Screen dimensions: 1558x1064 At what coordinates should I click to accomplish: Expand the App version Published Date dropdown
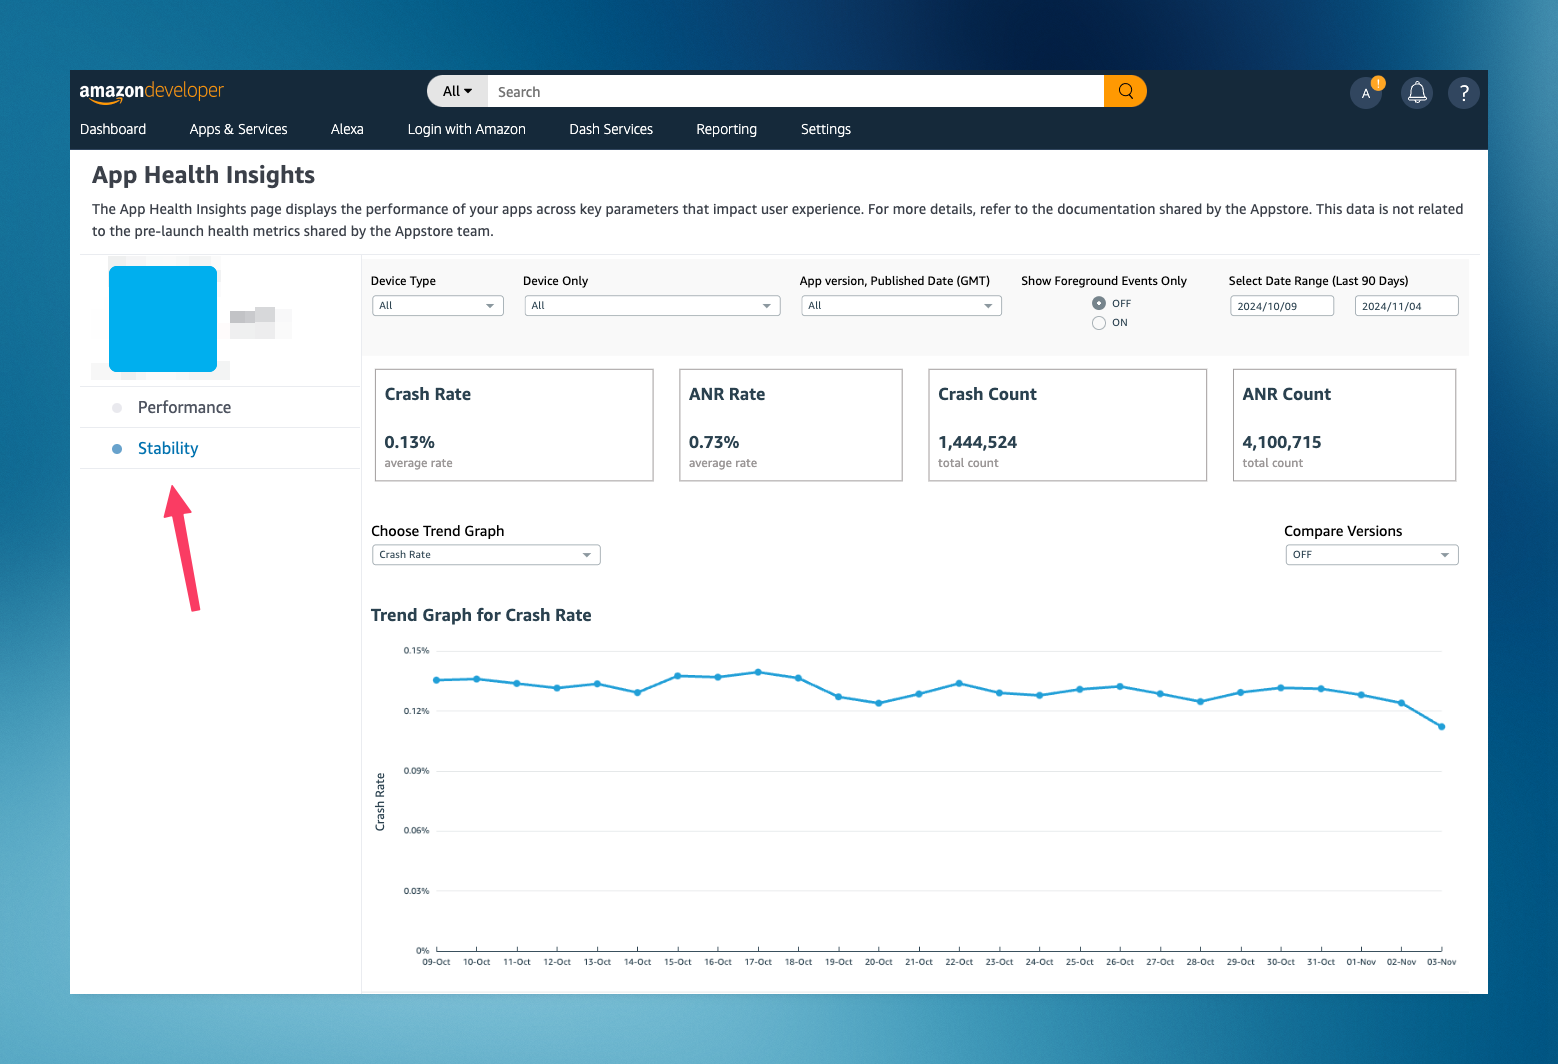pos(899,305)
